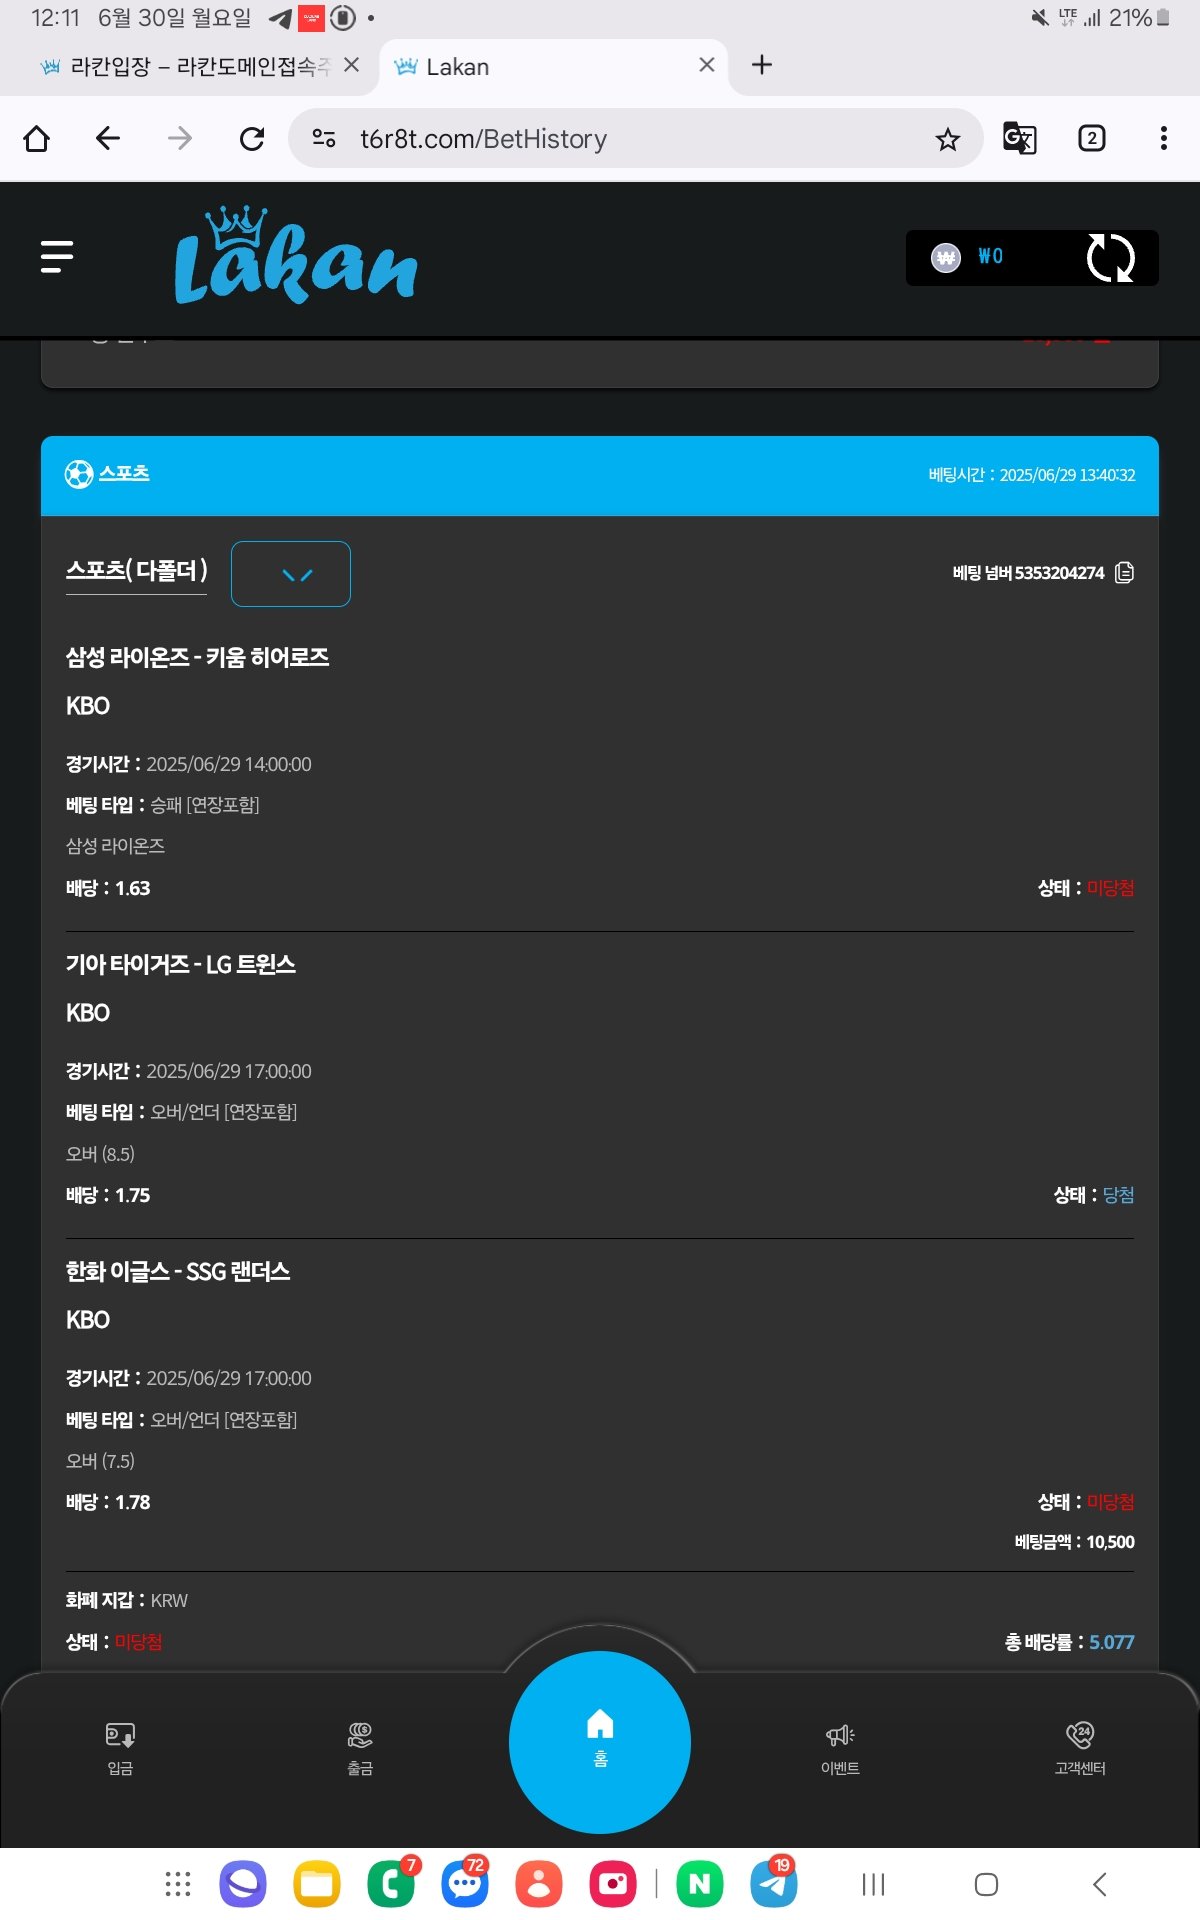Refresh the balance with the reload icon
This screenshot has width=1200, height=1920.
coord(1110,258)
